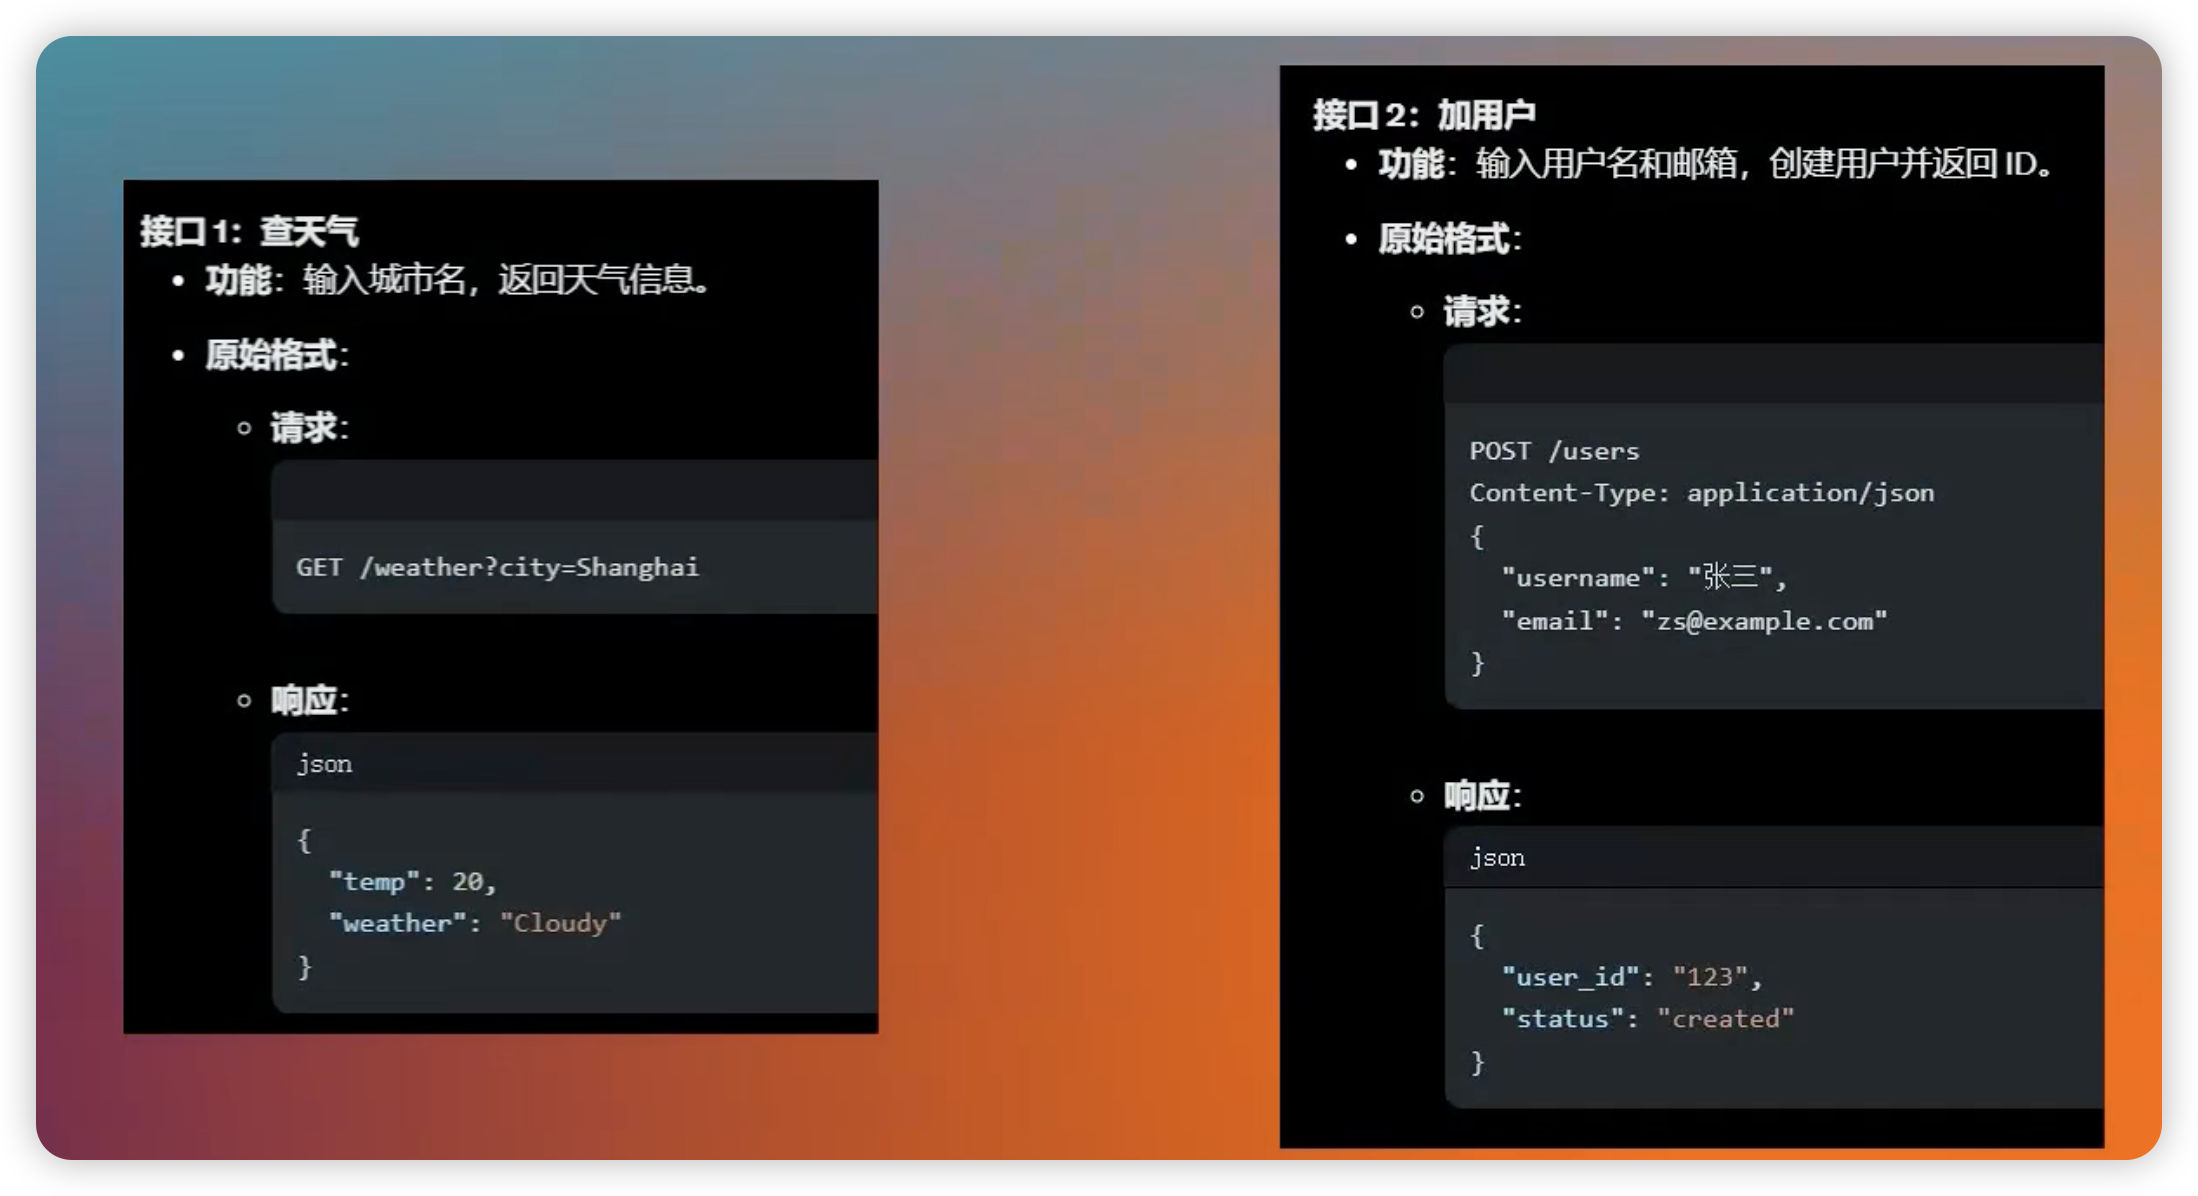Image resolution: width=2198 pixels, height=1196 pixels.
Task: Click the username value 张三
Action: coord(1737,576)
